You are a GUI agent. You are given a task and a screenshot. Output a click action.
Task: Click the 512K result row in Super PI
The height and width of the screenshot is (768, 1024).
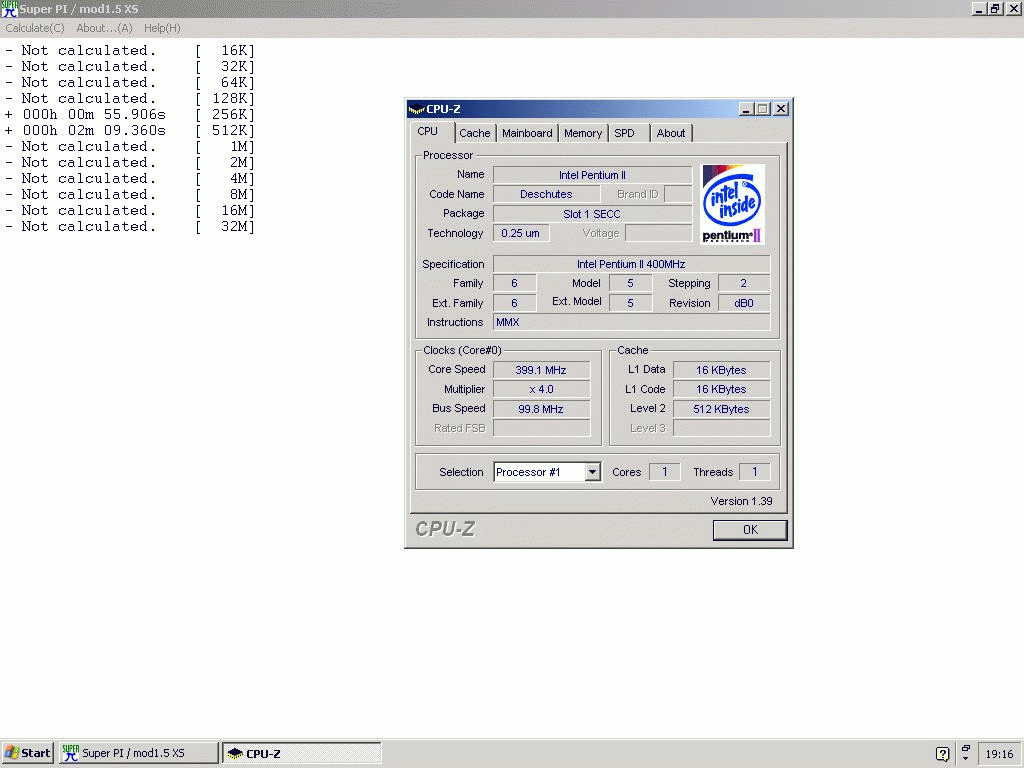[x=129, y=131]
